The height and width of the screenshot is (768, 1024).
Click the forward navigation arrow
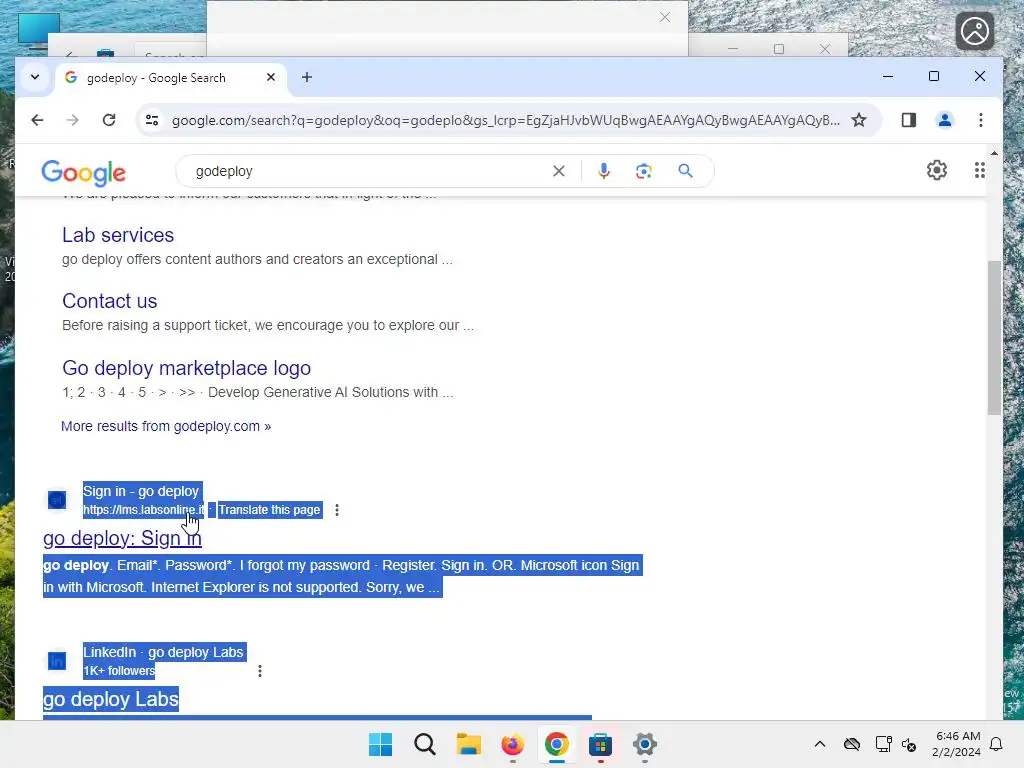point(72,120)
